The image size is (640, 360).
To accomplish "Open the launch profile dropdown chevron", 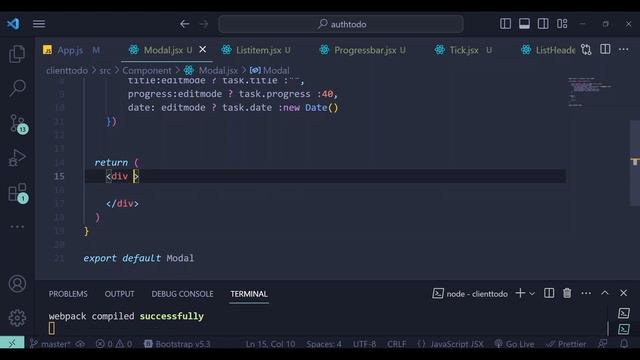I will pyautogui.click(x=532, y=293).
